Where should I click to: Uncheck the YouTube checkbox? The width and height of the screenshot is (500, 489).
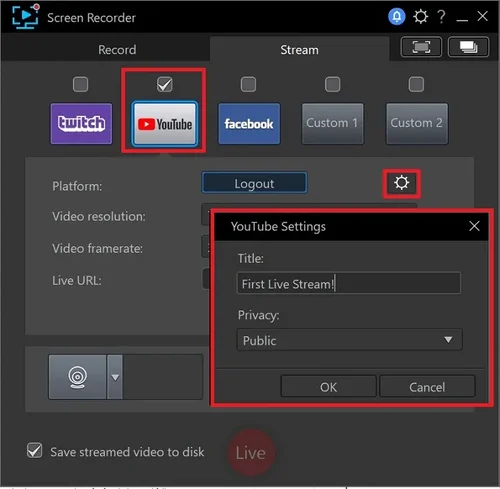165,84
